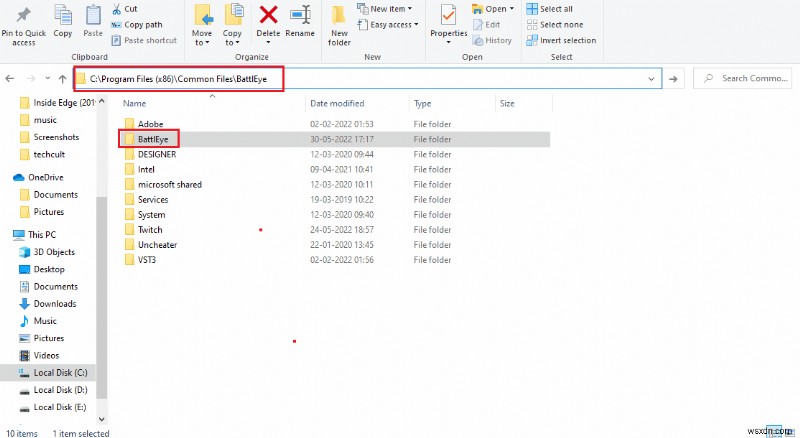
Task: Open music folder in Quick access
Action: 38,120
